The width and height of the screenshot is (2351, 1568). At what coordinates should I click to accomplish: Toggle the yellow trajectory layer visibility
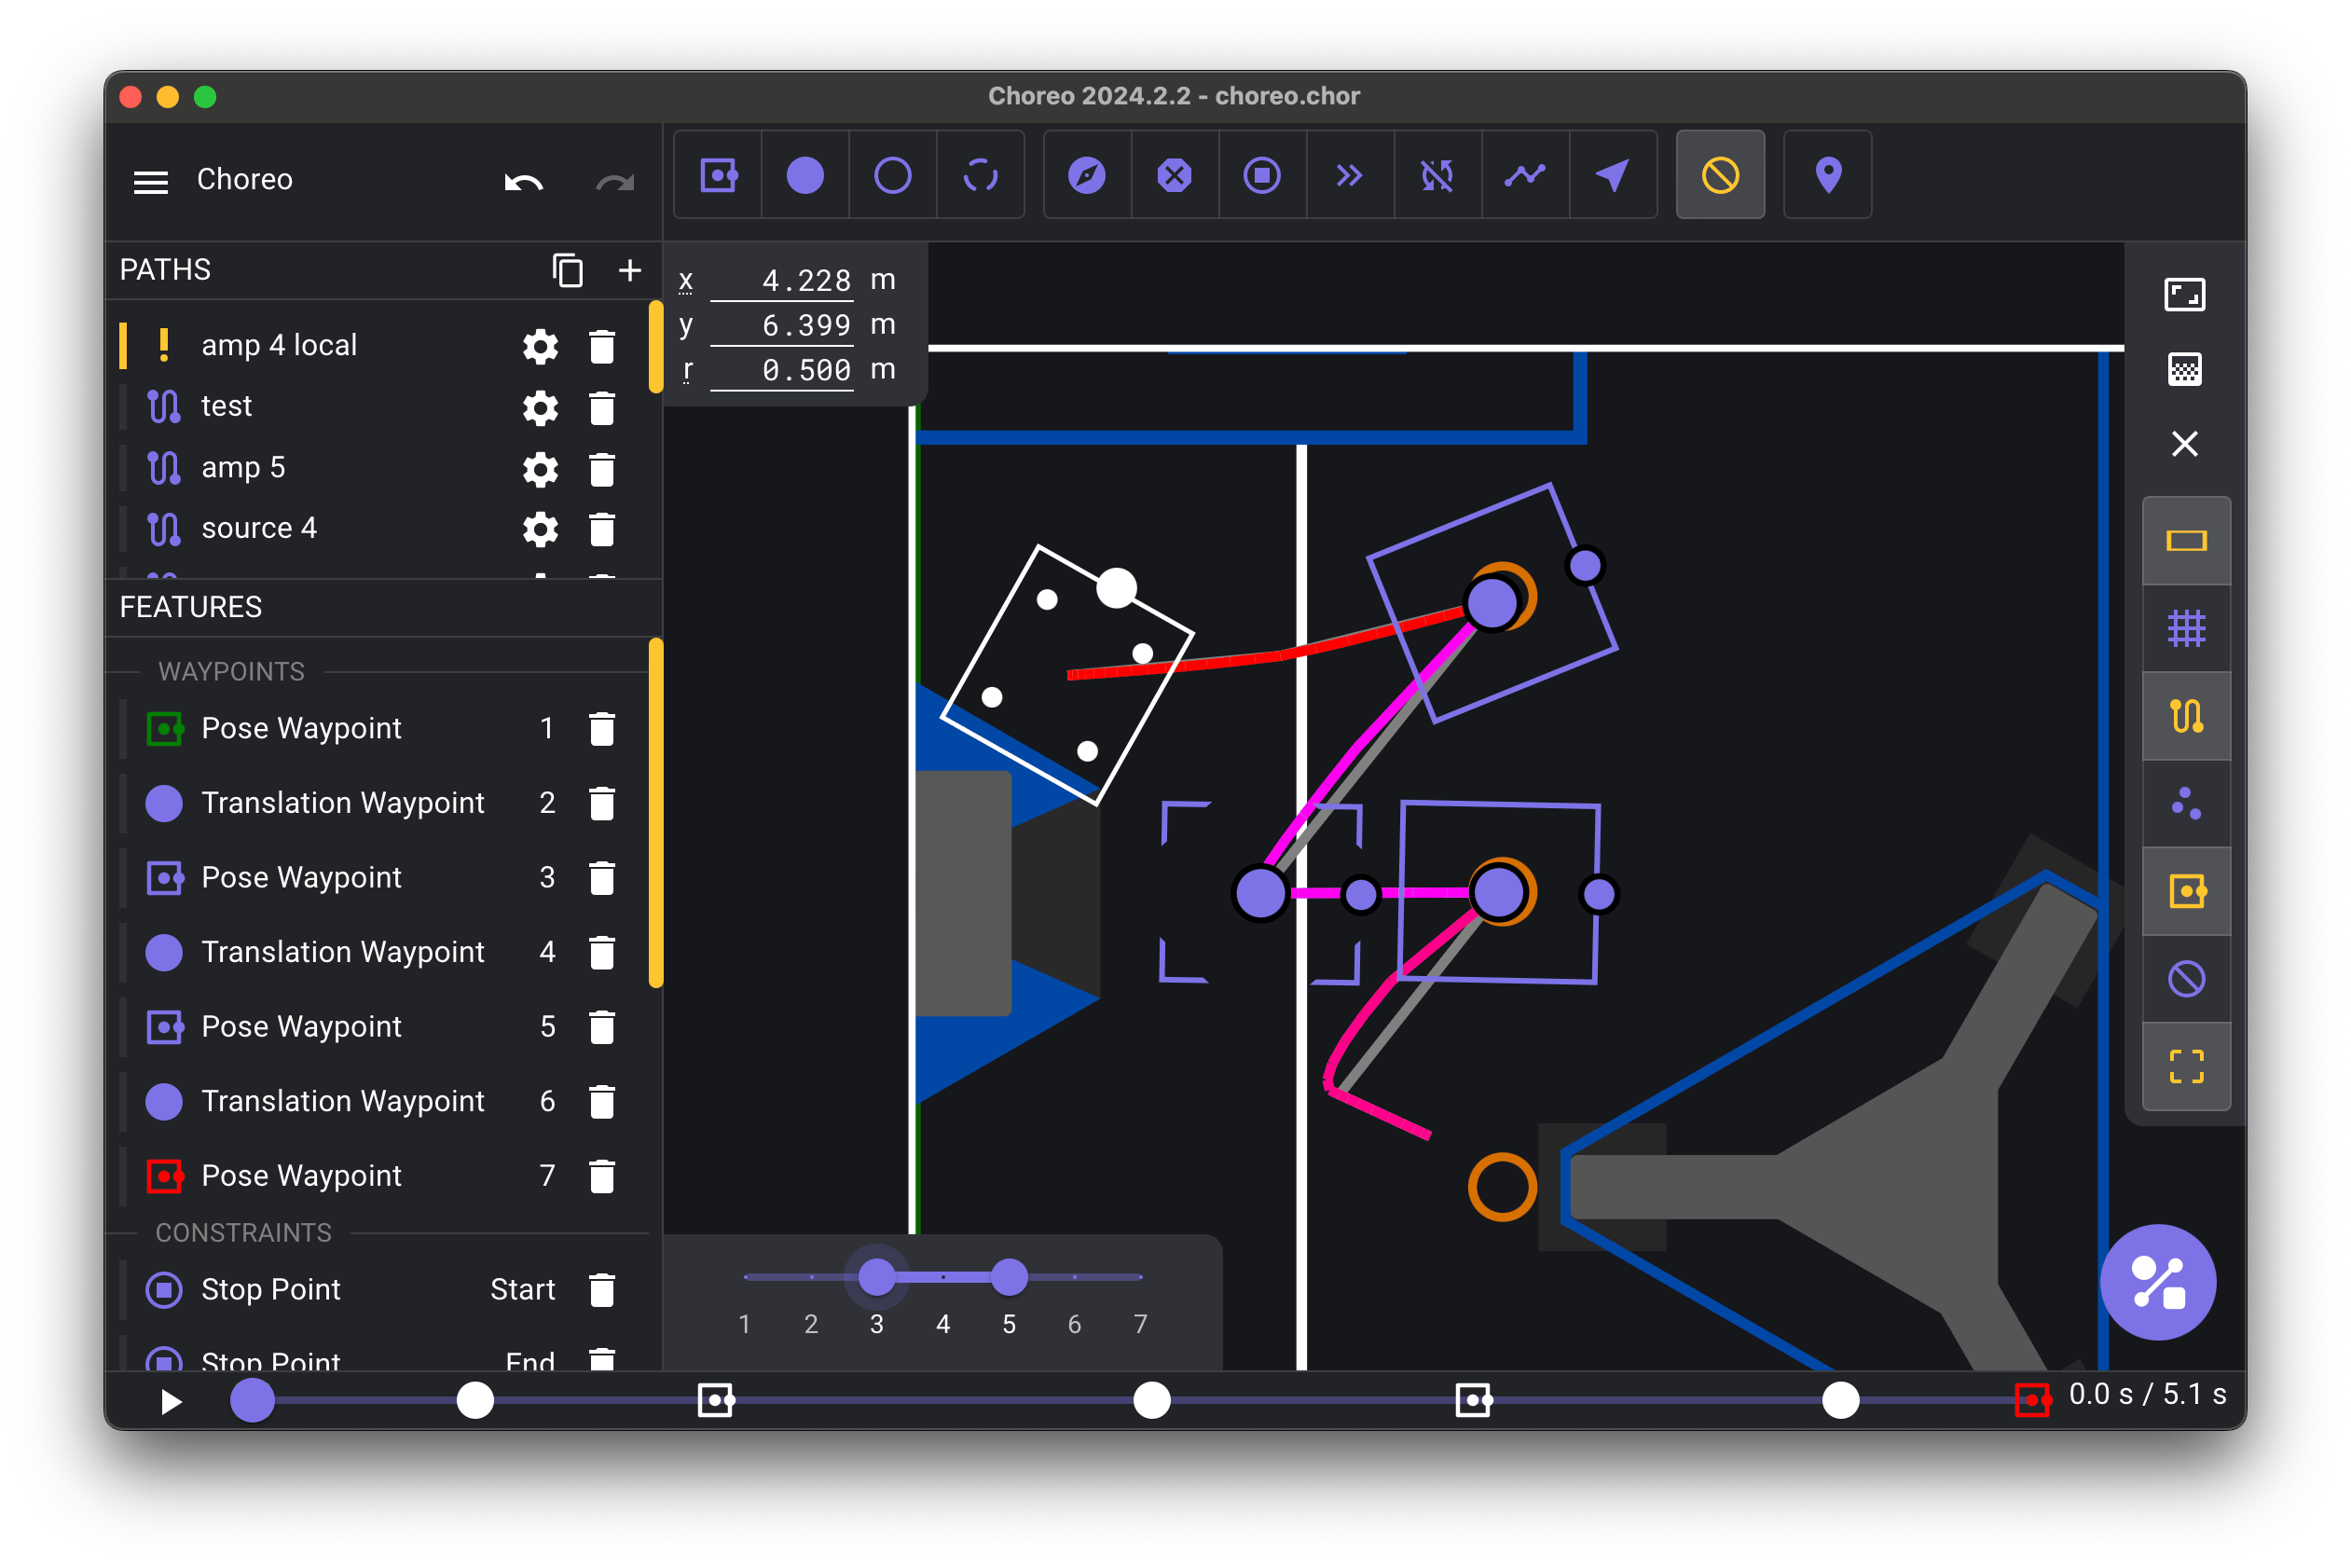point(2186,716)
